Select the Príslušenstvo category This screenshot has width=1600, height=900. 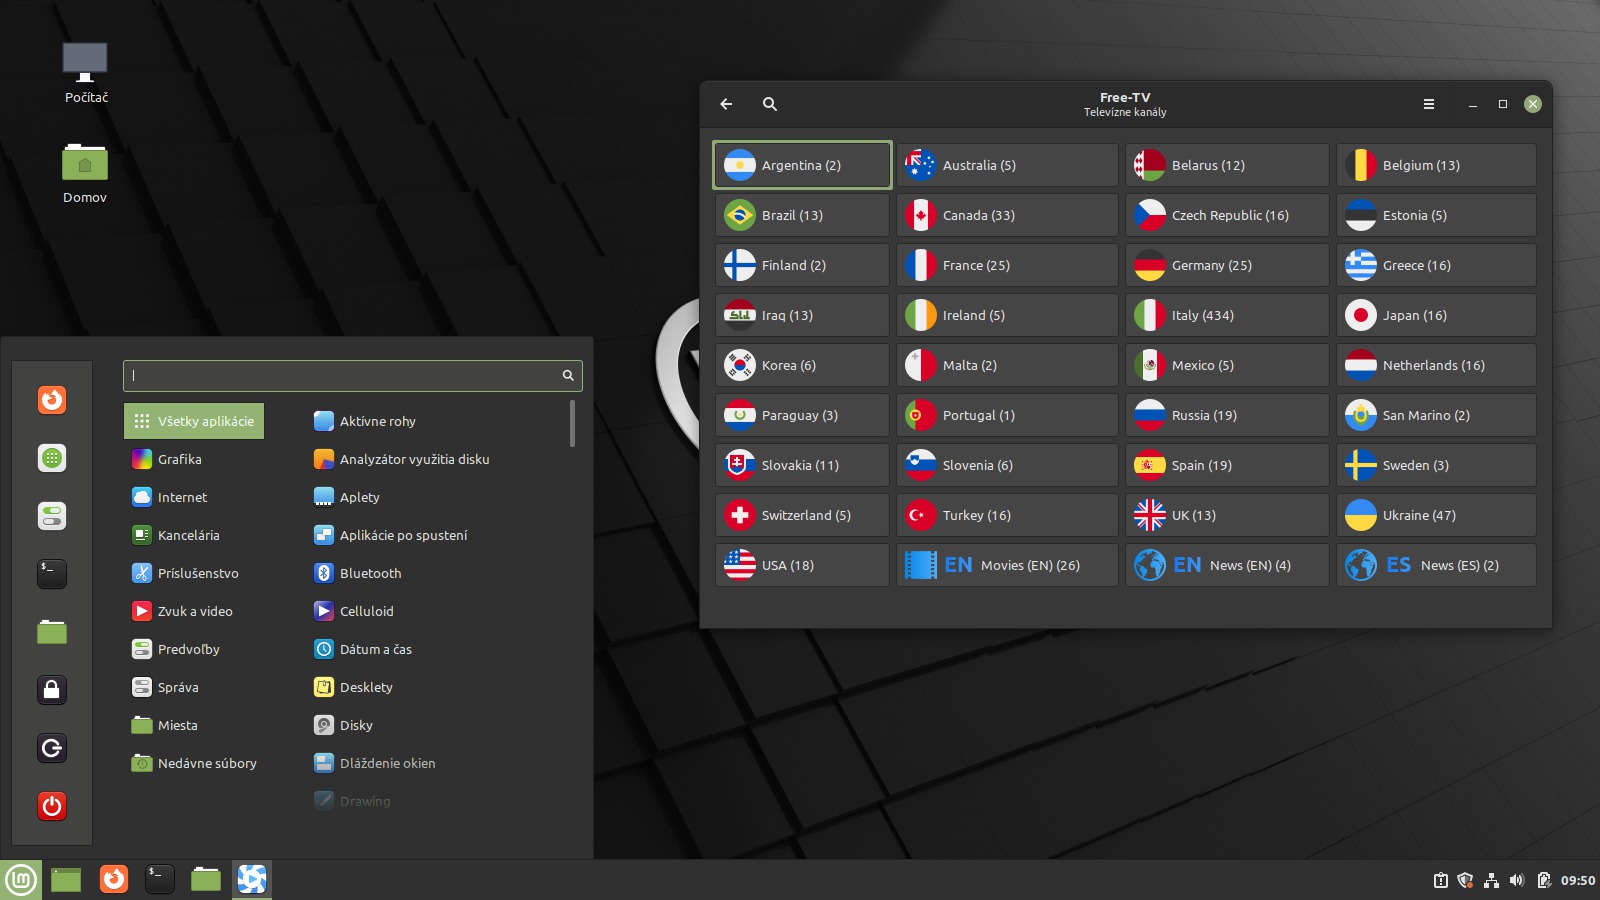click(194, 573)
